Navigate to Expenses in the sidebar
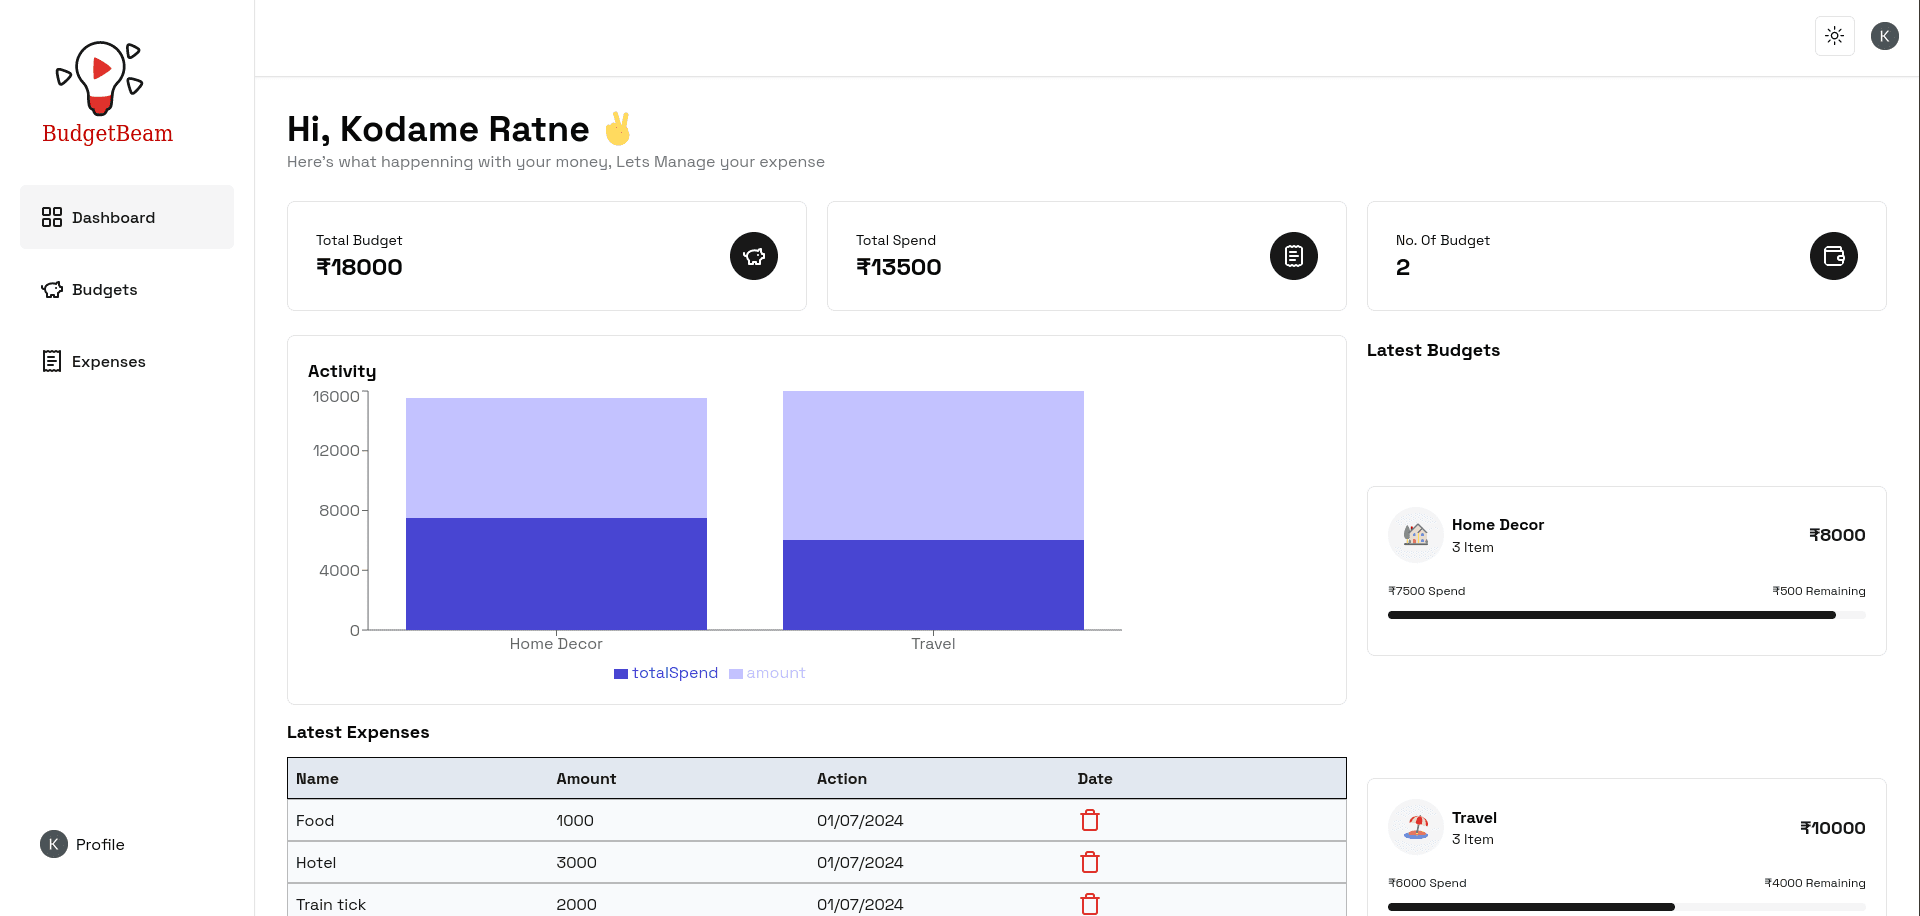Image resolution: width=1920 pixels, height=916 pixels. coord(108,362)
